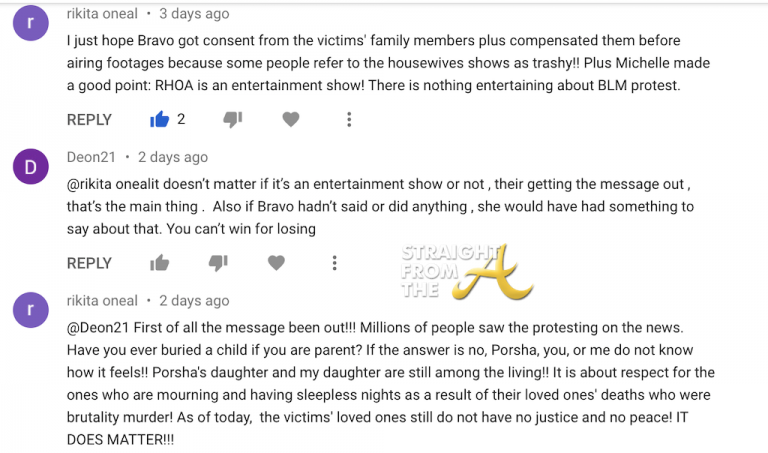Image resolution: width=768 pixels, height=453 pixels.
Task: Heart rikita oneal's first comment
Action: click(290, 120)
